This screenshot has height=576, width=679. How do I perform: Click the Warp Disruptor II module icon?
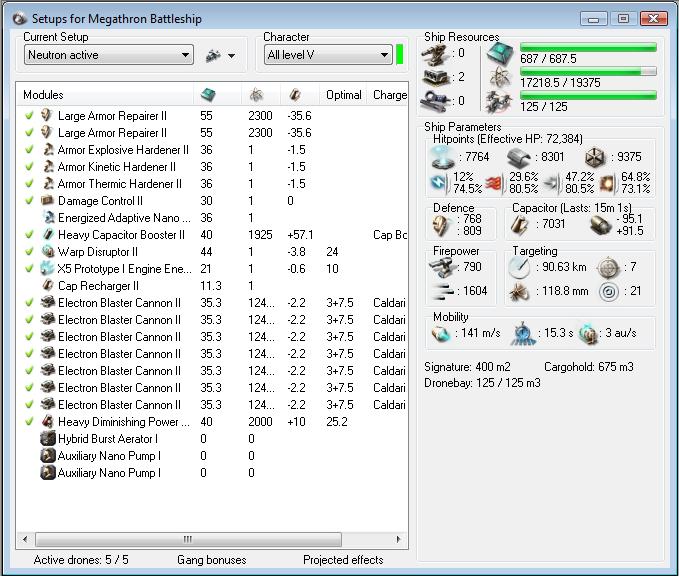(x=48, y=251)
